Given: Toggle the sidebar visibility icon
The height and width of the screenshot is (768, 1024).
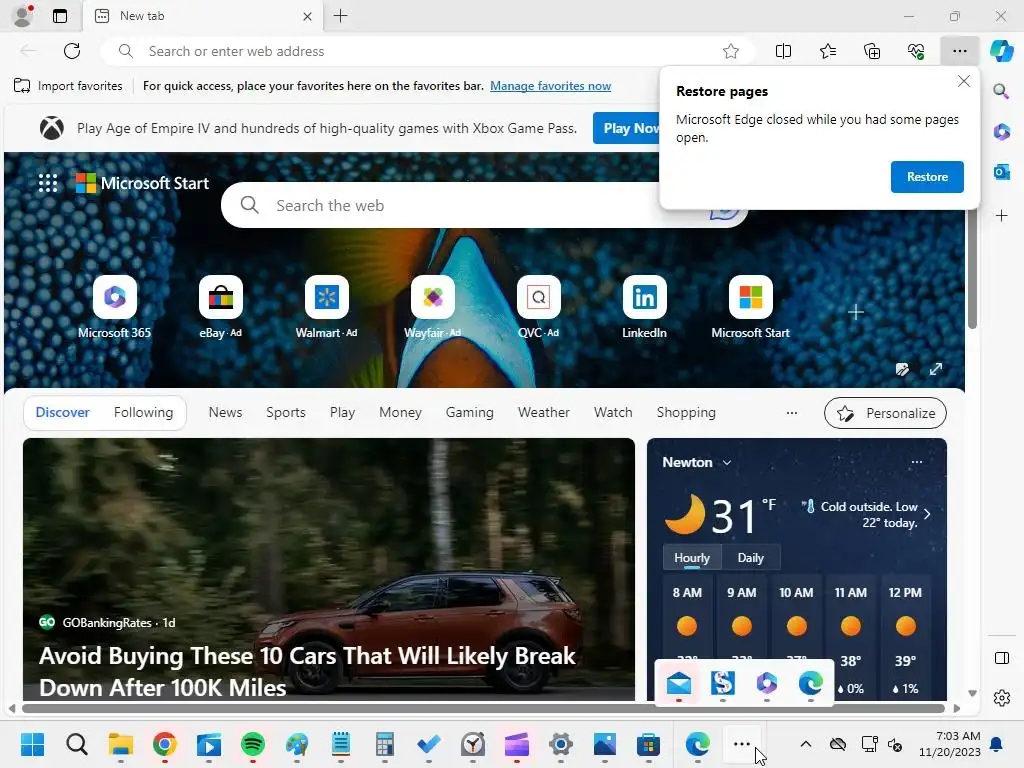Looking at the screenshot, I should (1001, 658).
